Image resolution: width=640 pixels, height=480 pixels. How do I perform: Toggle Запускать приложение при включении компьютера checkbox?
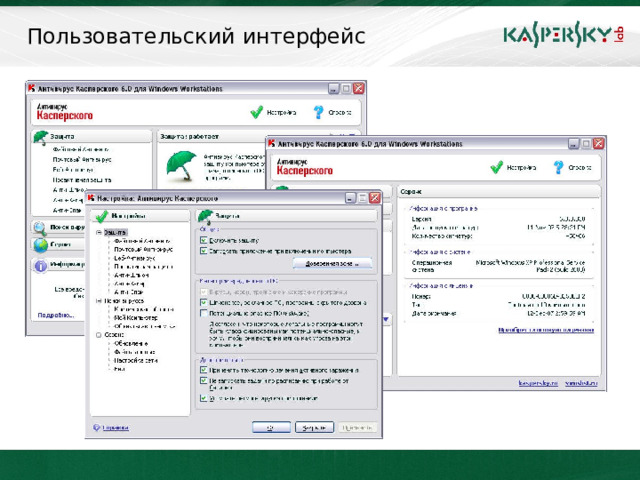click(203, 251)
